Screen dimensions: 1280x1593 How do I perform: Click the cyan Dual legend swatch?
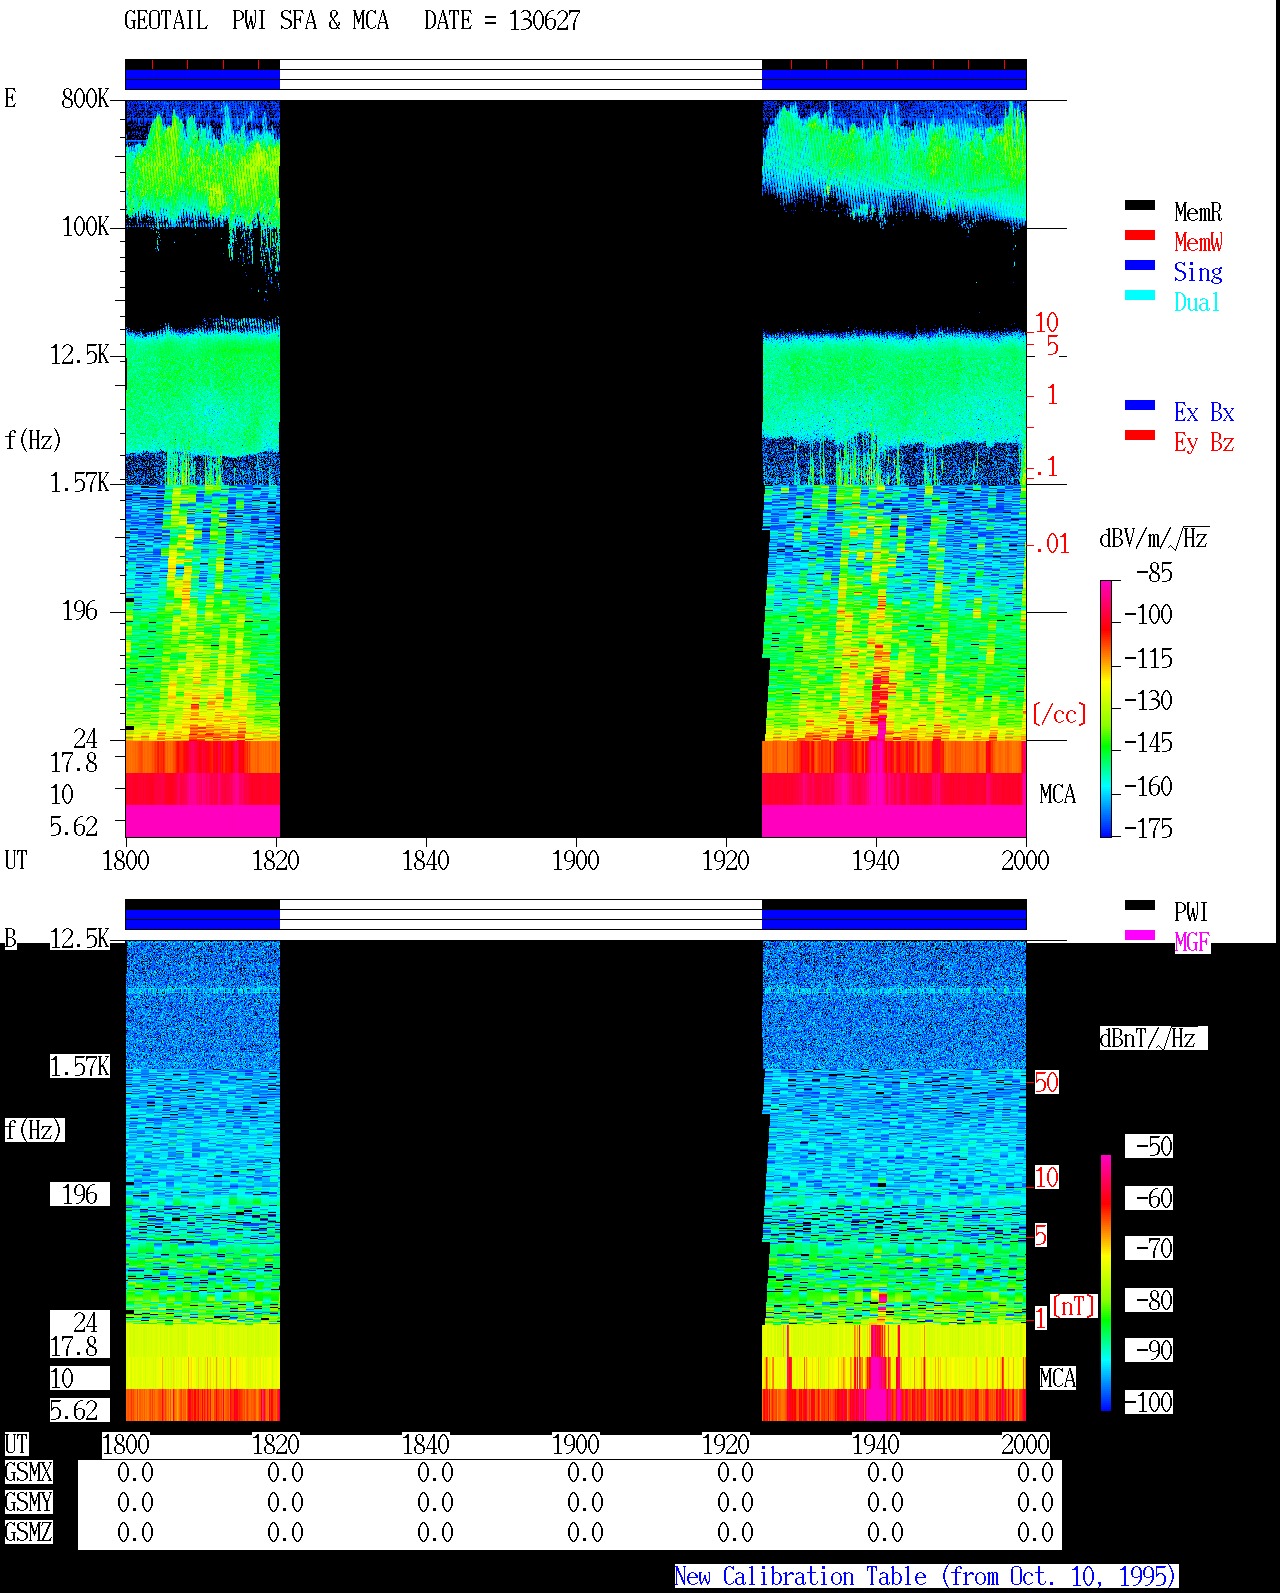[1140, 295]
